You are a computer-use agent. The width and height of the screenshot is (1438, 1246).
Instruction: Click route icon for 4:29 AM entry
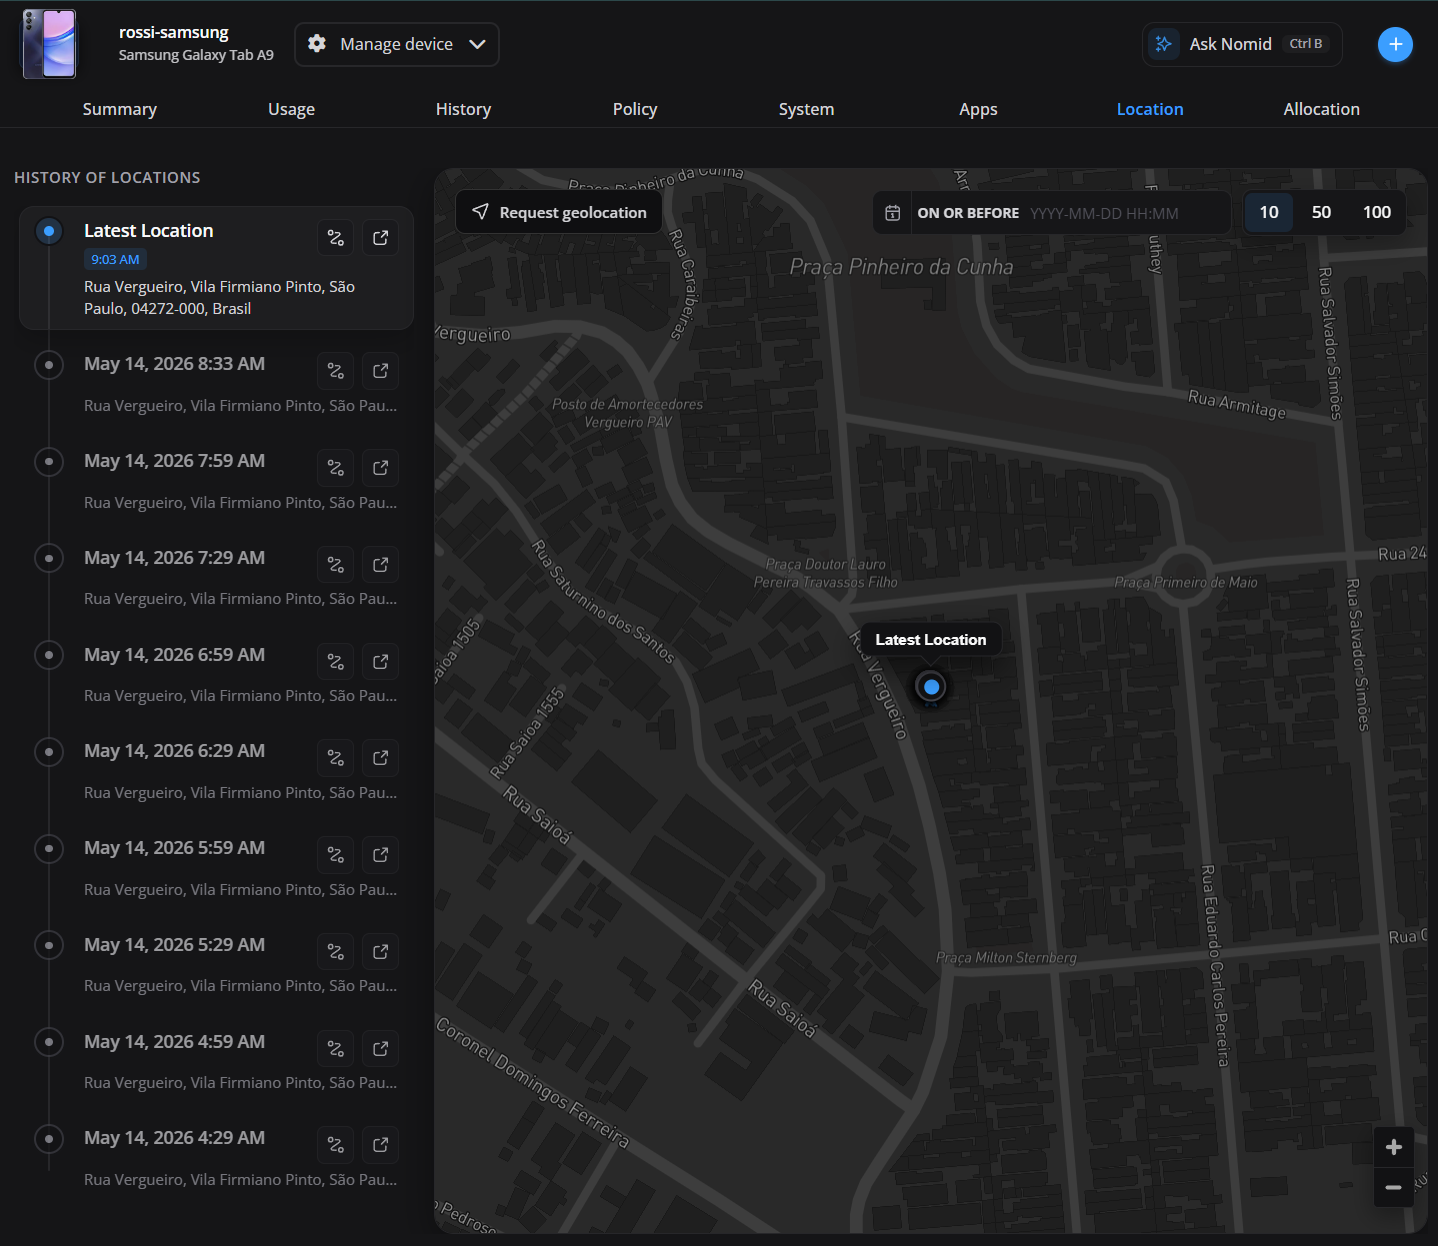tap(336, 1145)
